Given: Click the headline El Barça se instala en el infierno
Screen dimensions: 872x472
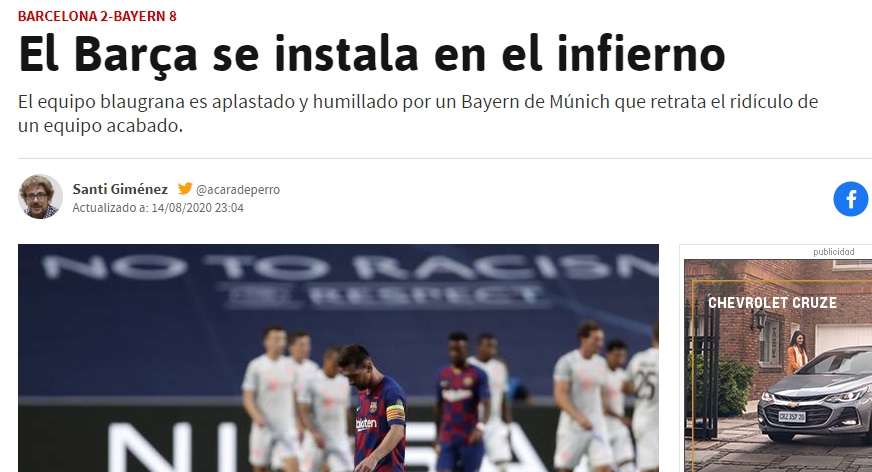Looking at the screenshot, I should [371, 54].
